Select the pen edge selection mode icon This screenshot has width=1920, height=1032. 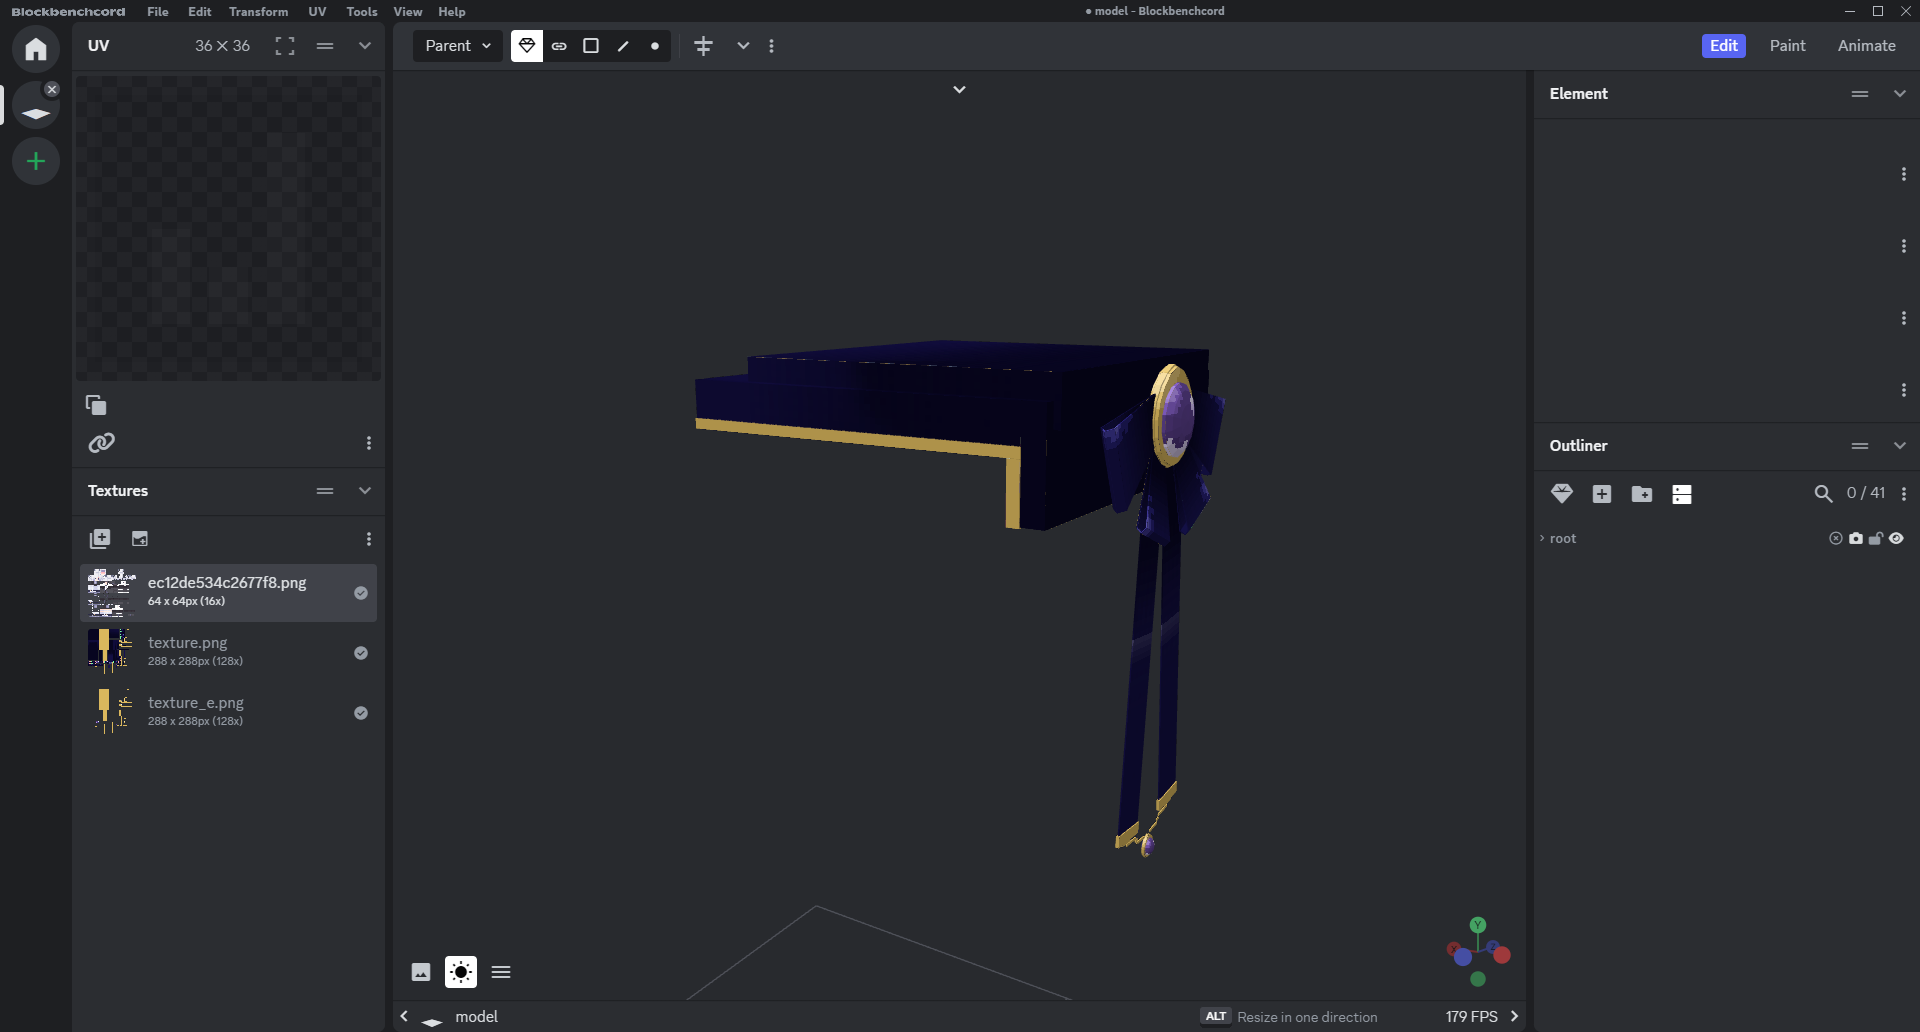623,46
